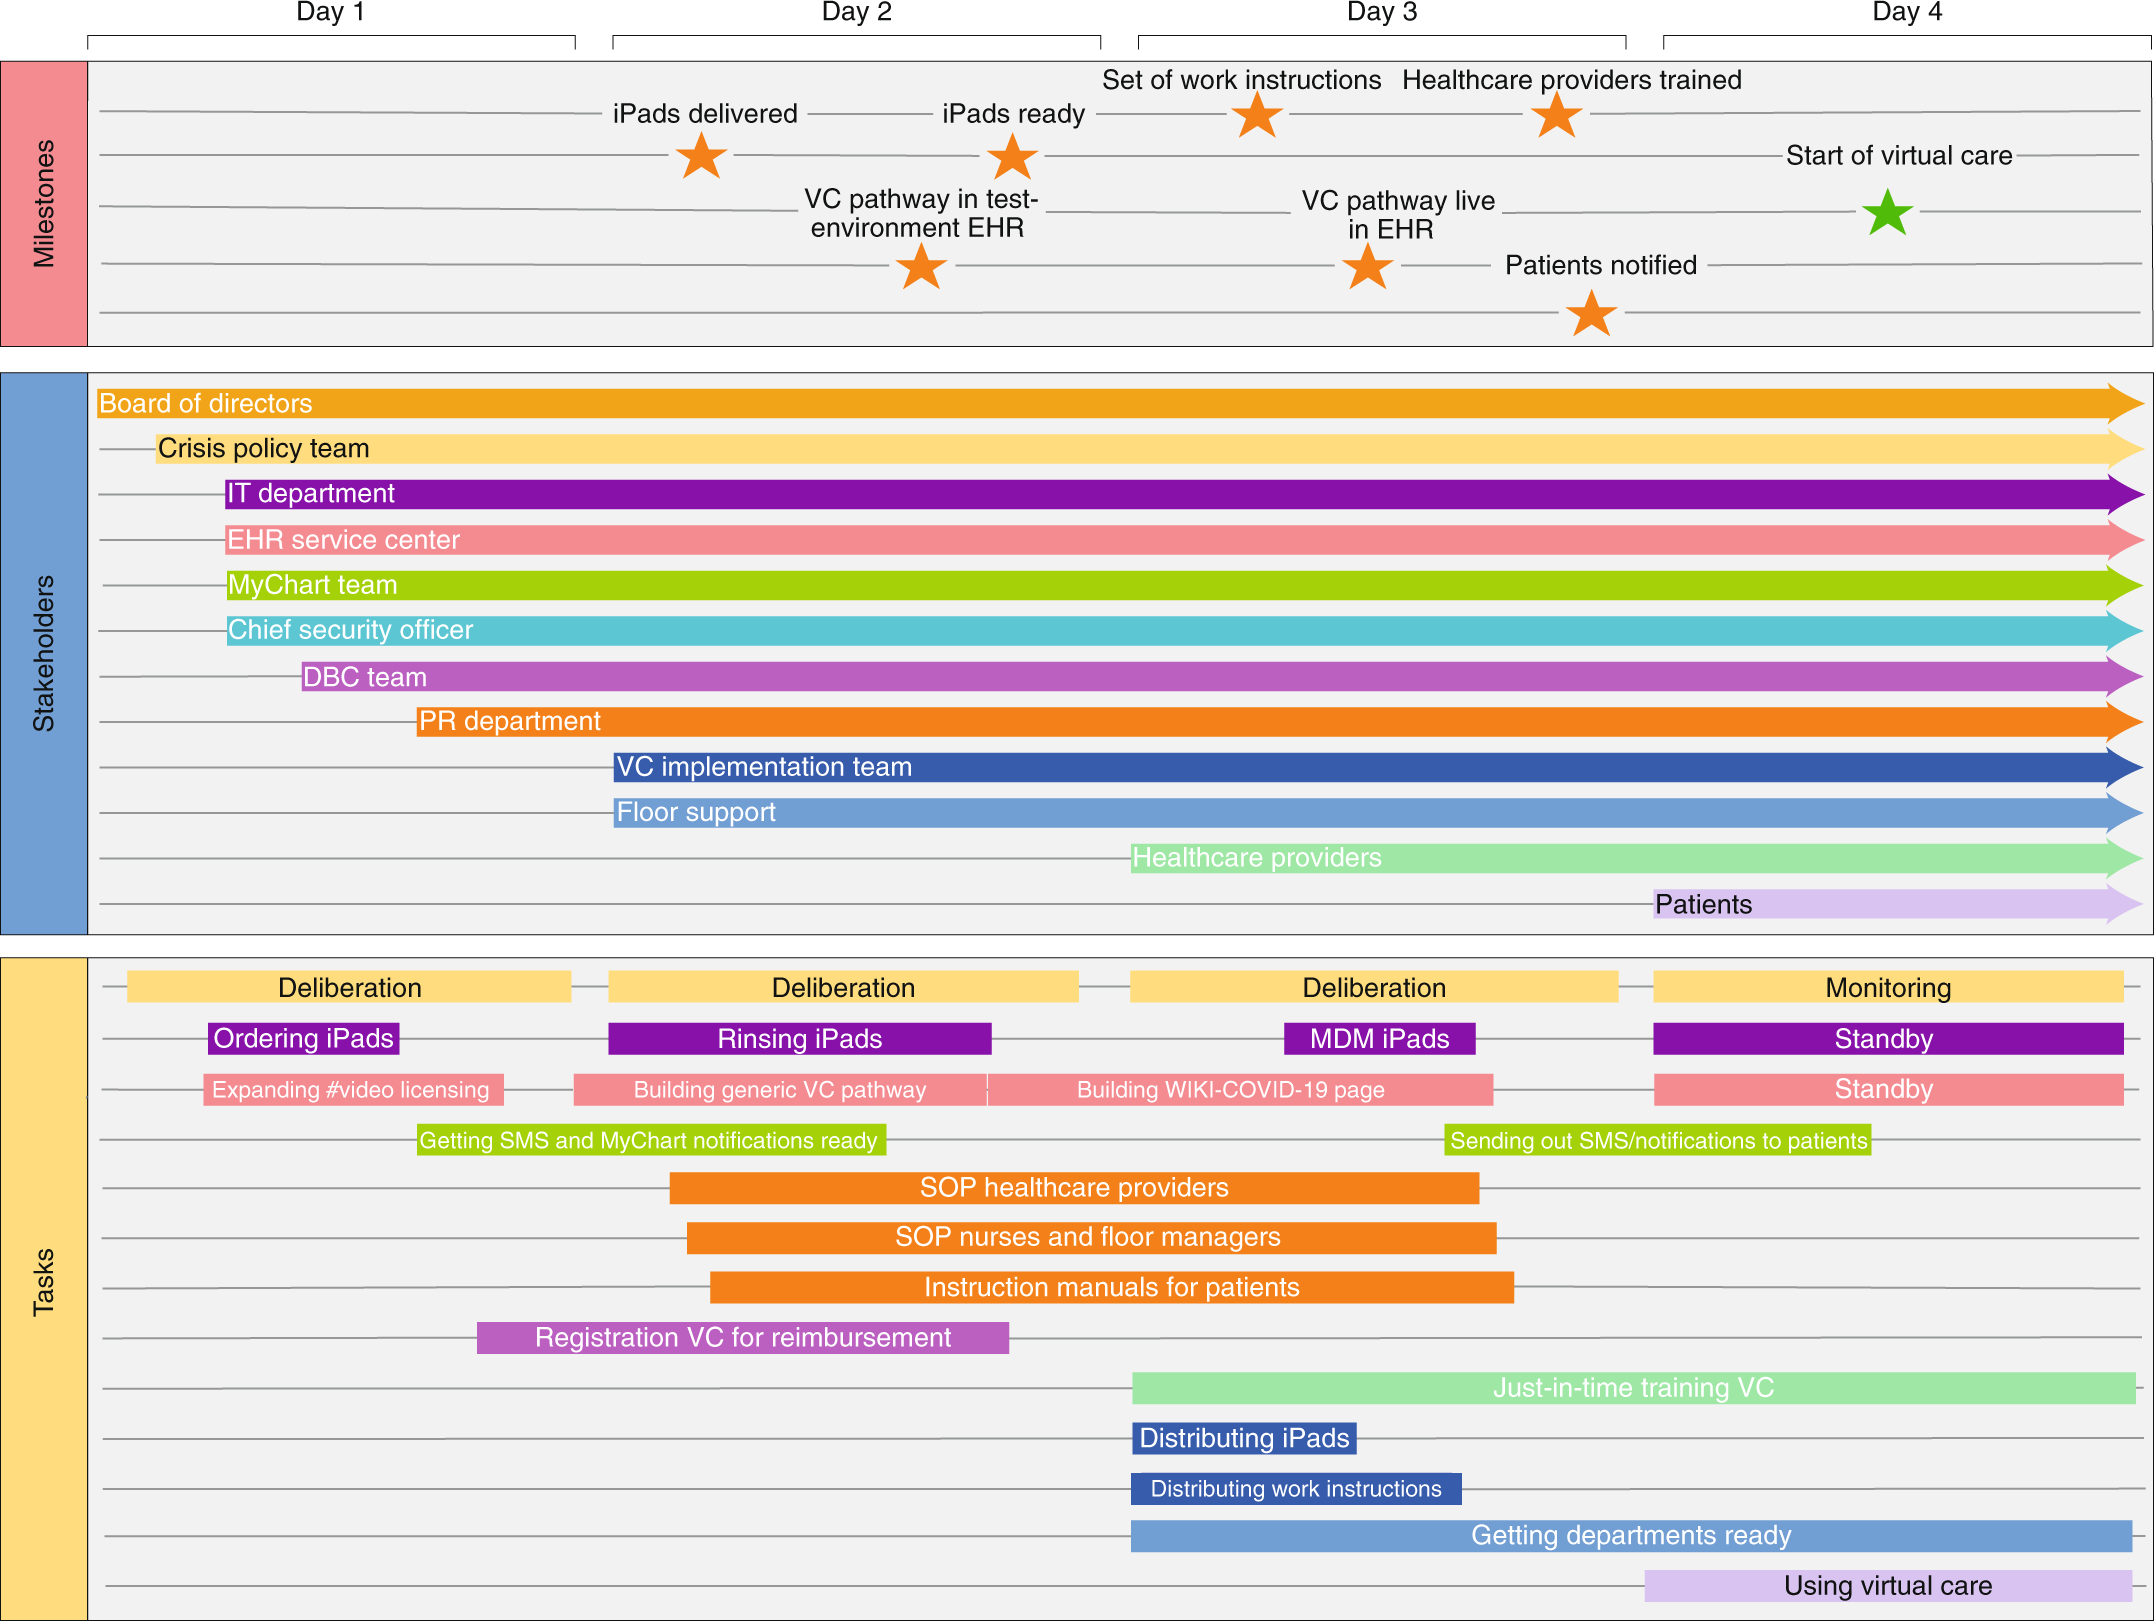Click the Stakeholders section label
Image resolution: width=2154 pixels, height=1621 pixels.
point(44,654)
